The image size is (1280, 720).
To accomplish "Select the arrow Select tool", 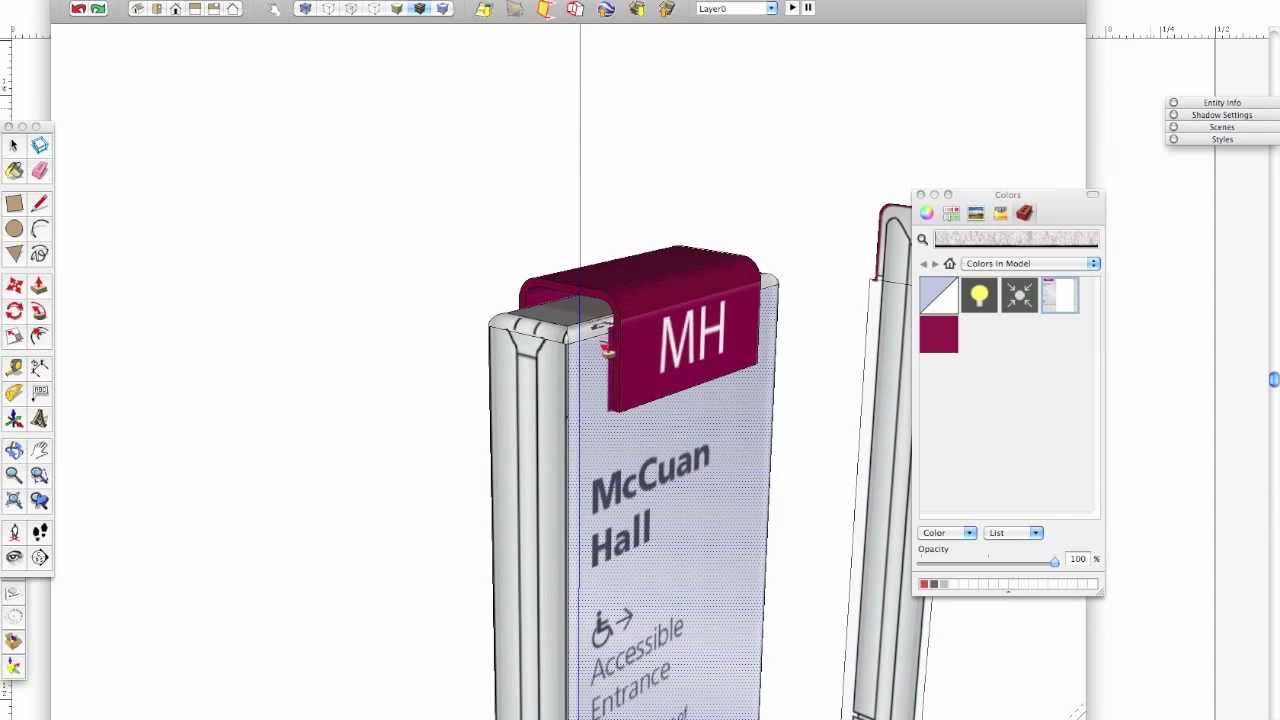I will [14, 146].
